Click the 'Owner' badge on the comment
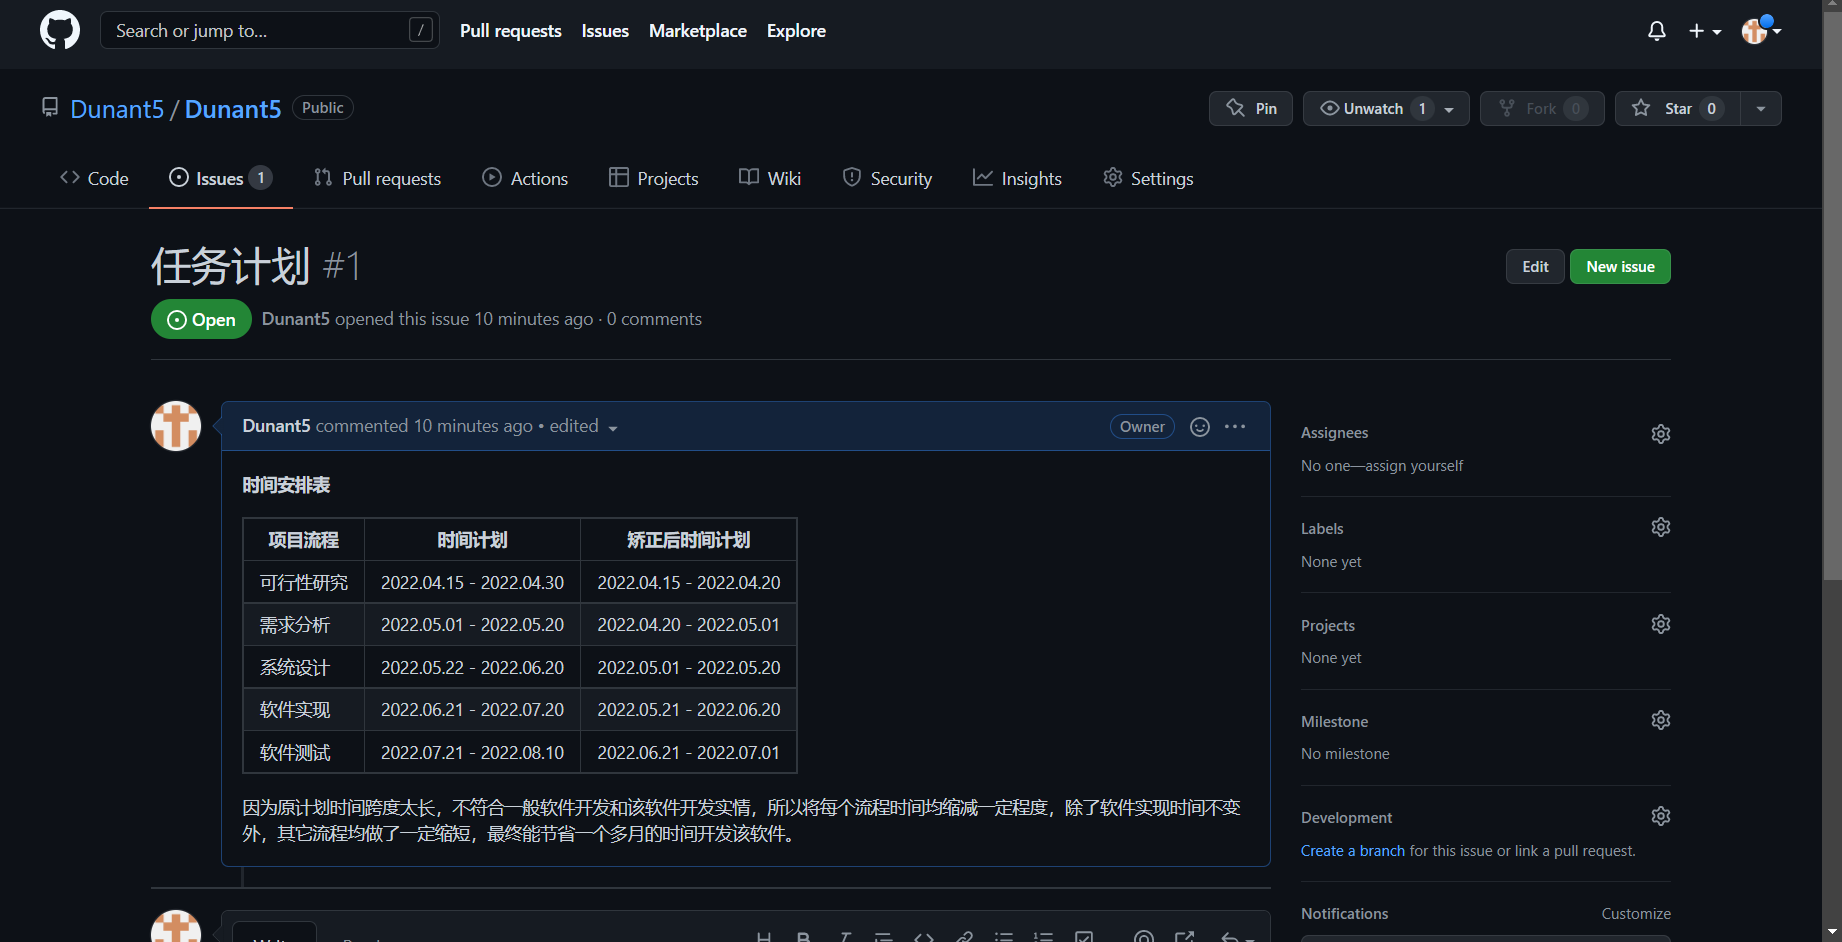Screen dimensions: 1842x942 click(x=1142, y=427)
